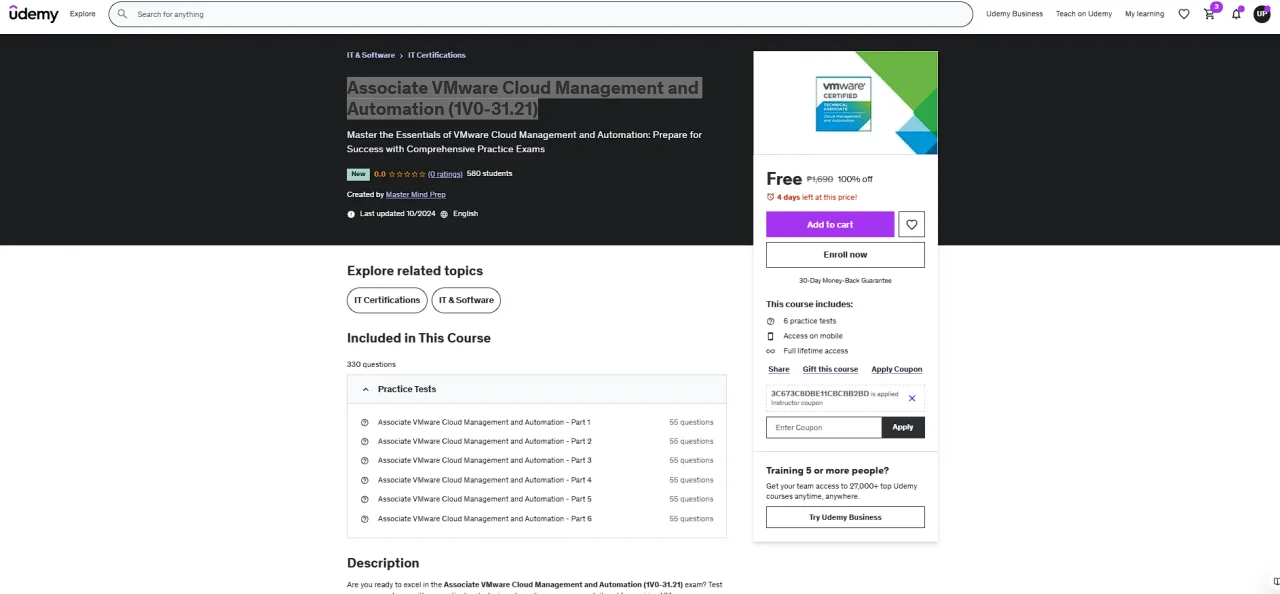Click the VMware course thumbnail
The width and height of the screenshot is (1280, 594).
845,103
